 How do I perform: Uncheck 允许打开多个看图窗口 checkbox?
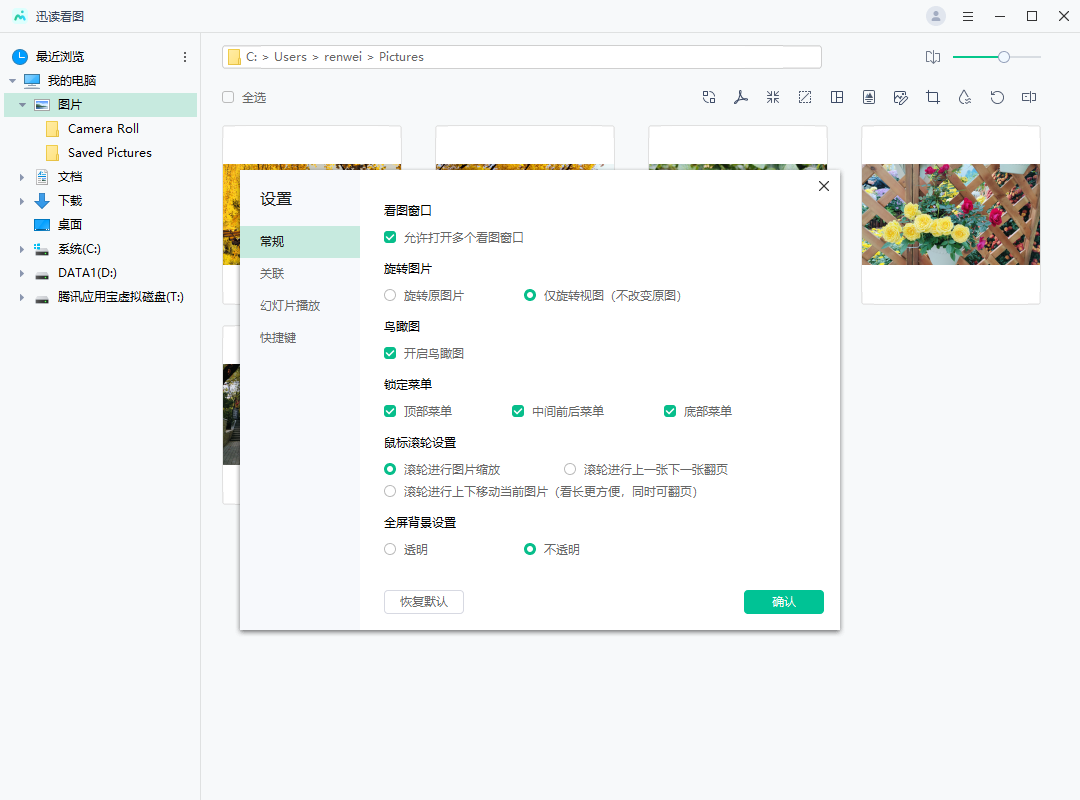click(x=390, y=238)
